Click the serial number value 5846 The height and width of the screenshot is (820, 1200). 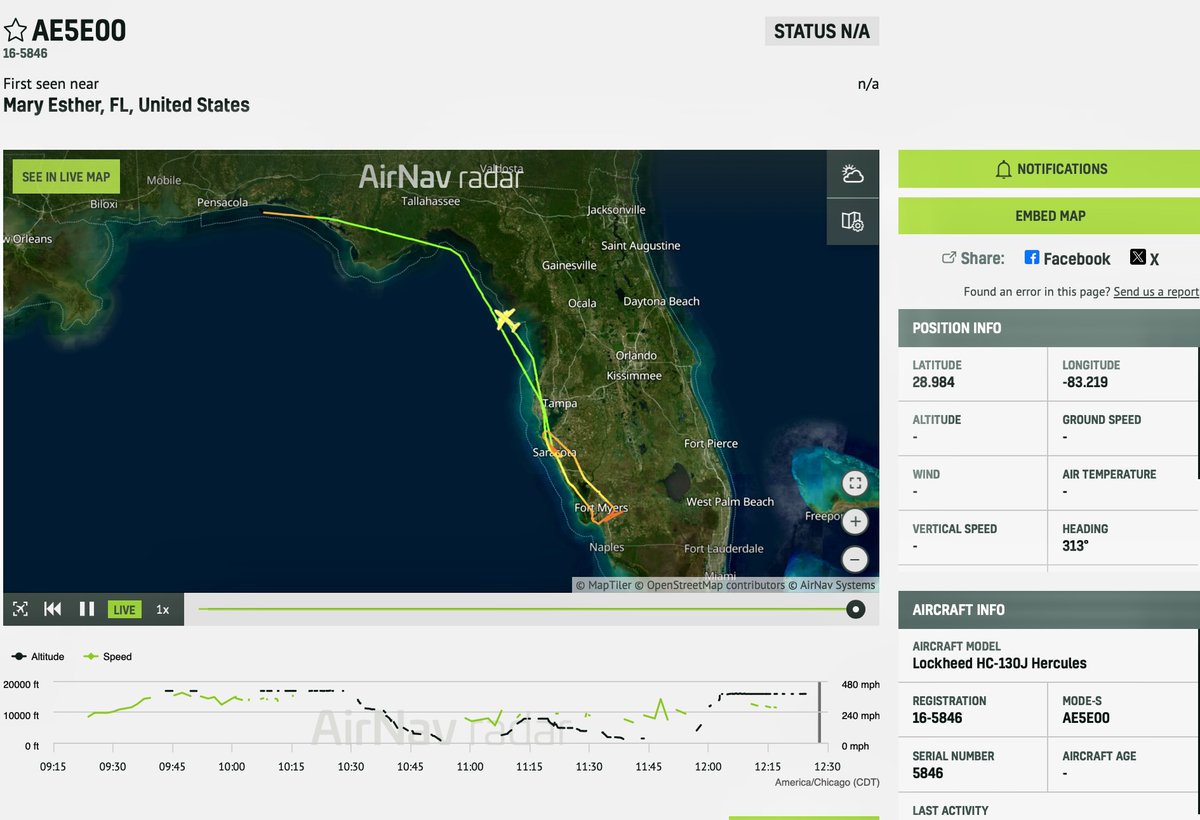coord(928,773)
